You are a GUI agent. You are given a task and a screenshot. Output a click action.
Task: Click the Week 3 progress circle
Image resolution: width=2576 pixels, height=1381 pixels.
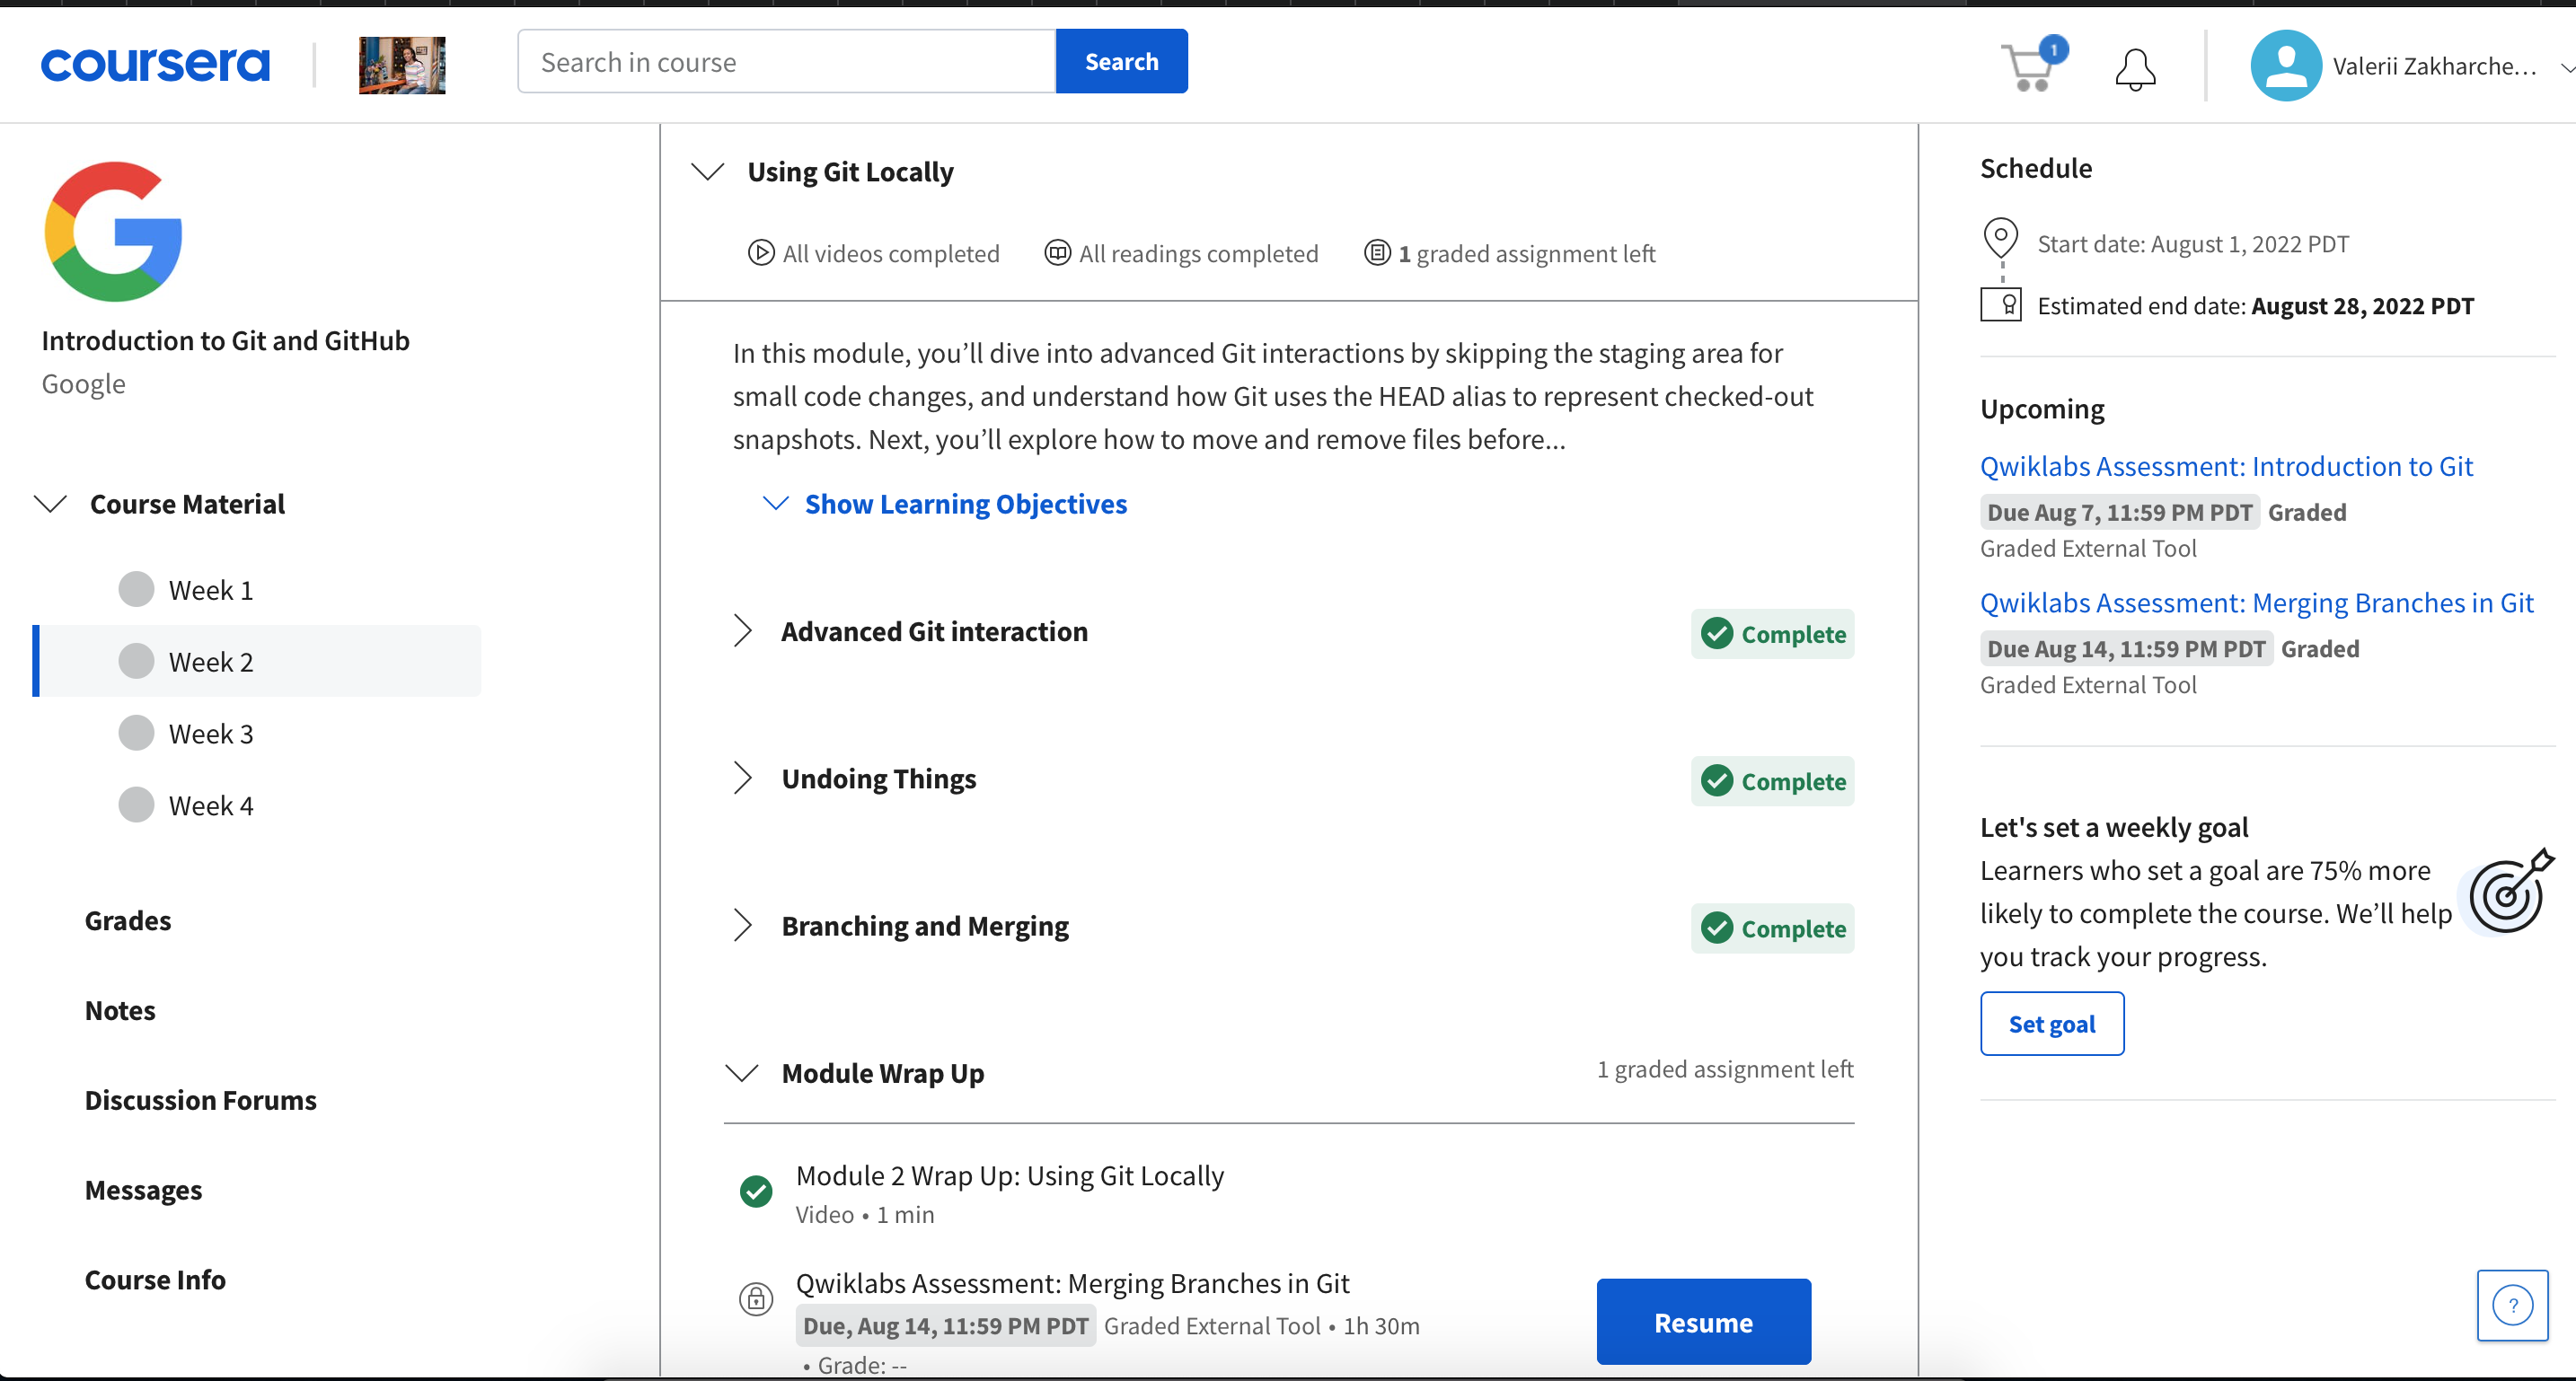(136, 733)
